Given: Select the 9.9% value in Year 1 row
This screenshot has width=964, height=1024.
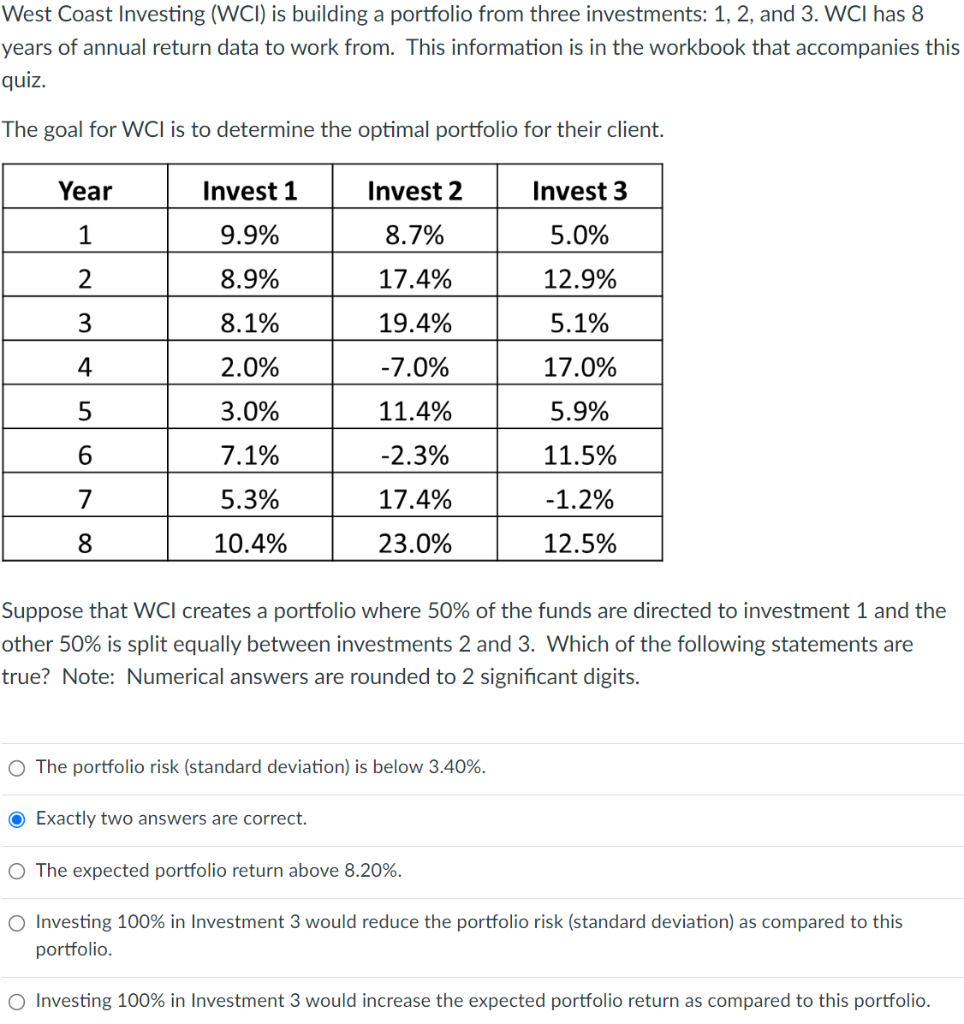Looking at the screenshot, I should 248,234.
